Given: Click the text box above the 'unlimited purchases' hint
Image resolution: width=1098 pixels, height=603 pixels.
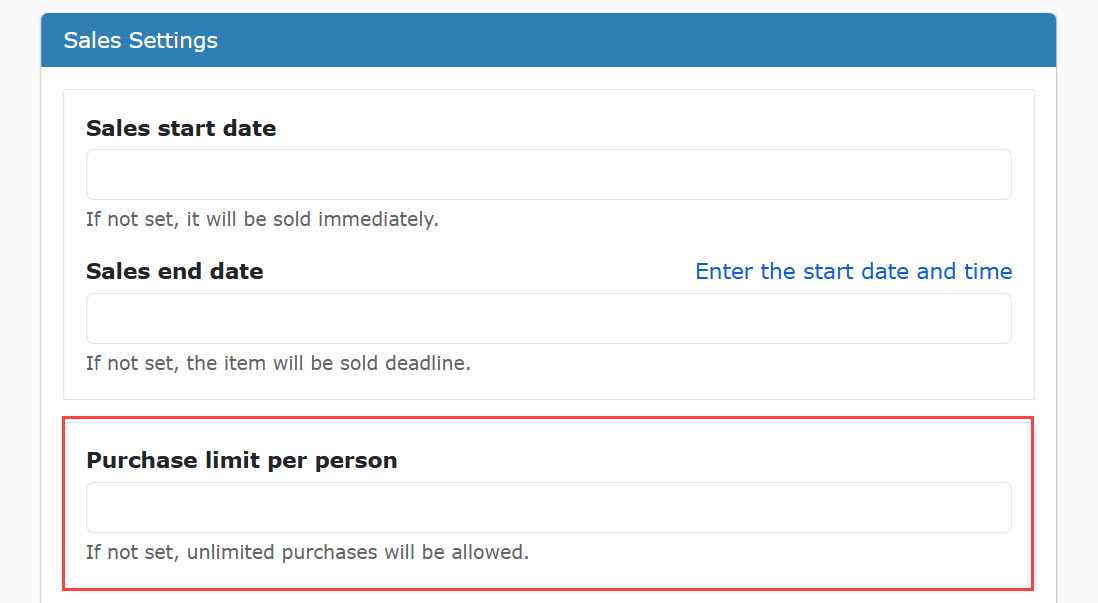Looking at the screenshot, I should (x=548, y=507).
